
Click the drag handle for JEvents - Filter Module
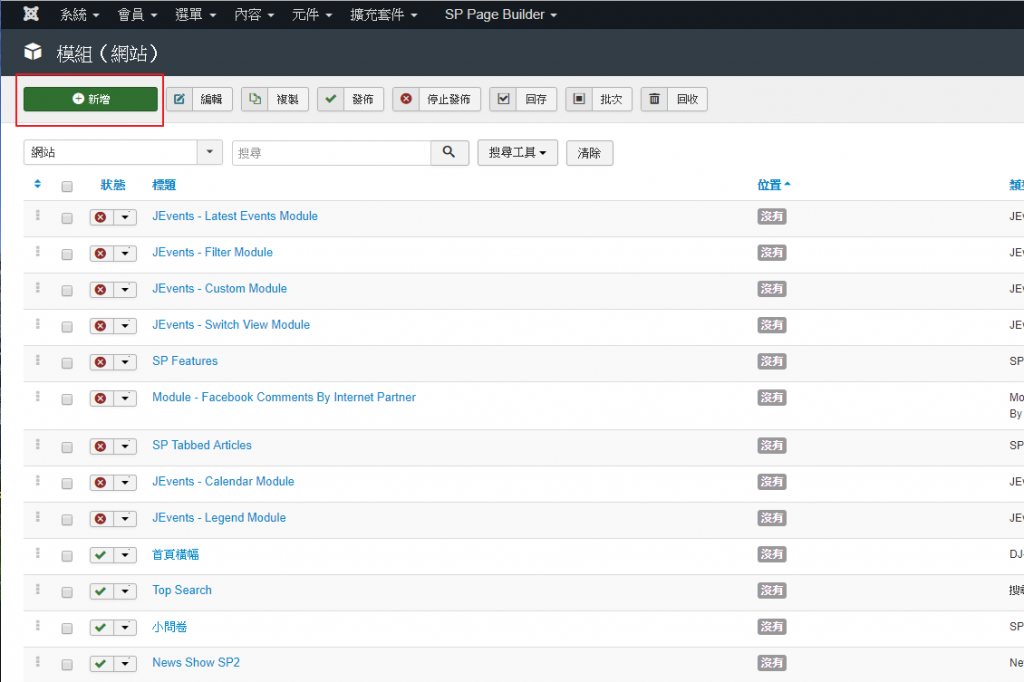(x=38, y=252)
